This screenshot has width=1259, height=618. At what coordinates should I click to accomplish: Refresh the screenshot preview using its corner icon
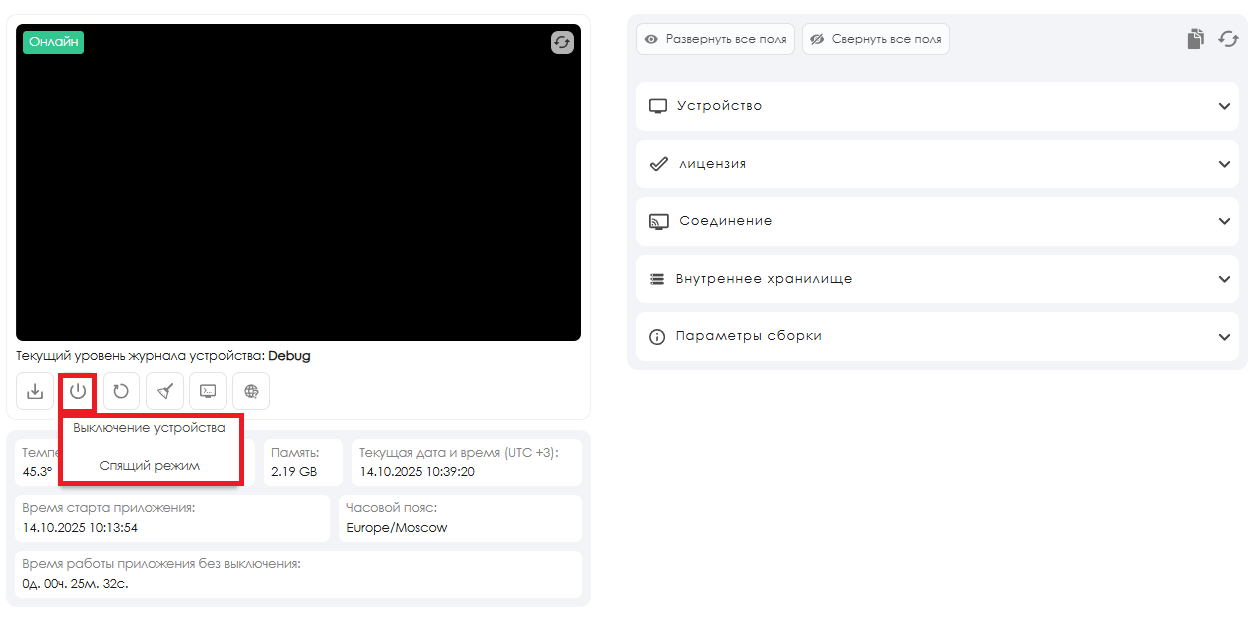[562, 42]
